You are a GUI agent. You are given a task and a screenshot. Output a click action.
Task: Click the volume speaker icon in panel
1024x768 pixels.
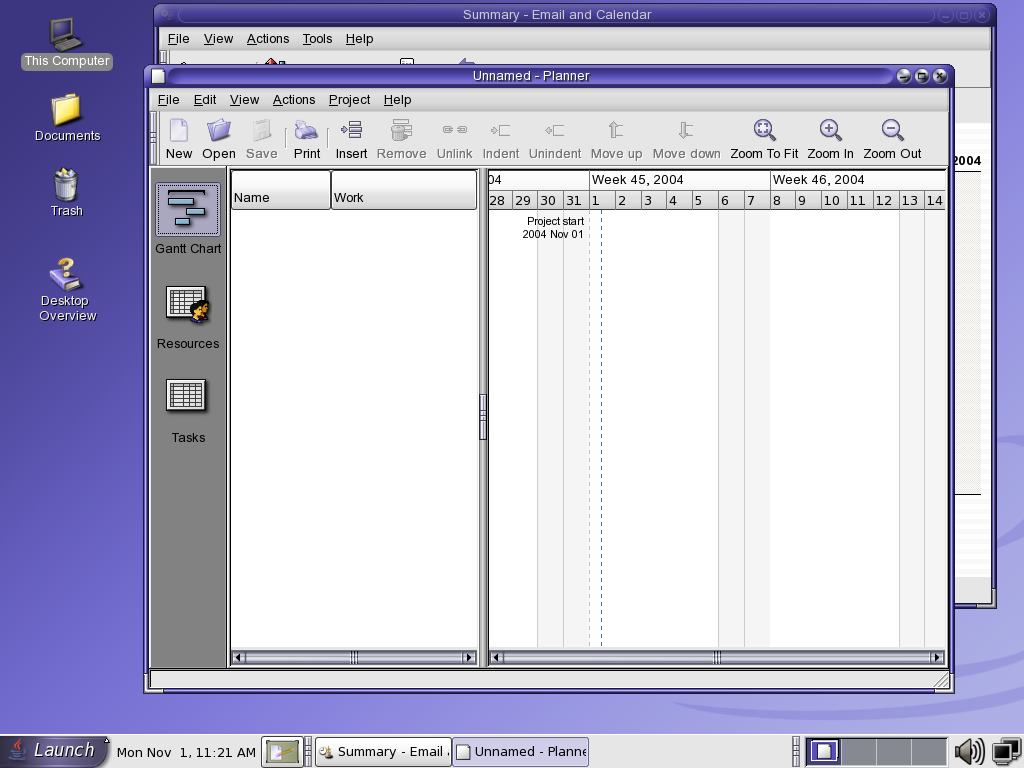[970, 752]
